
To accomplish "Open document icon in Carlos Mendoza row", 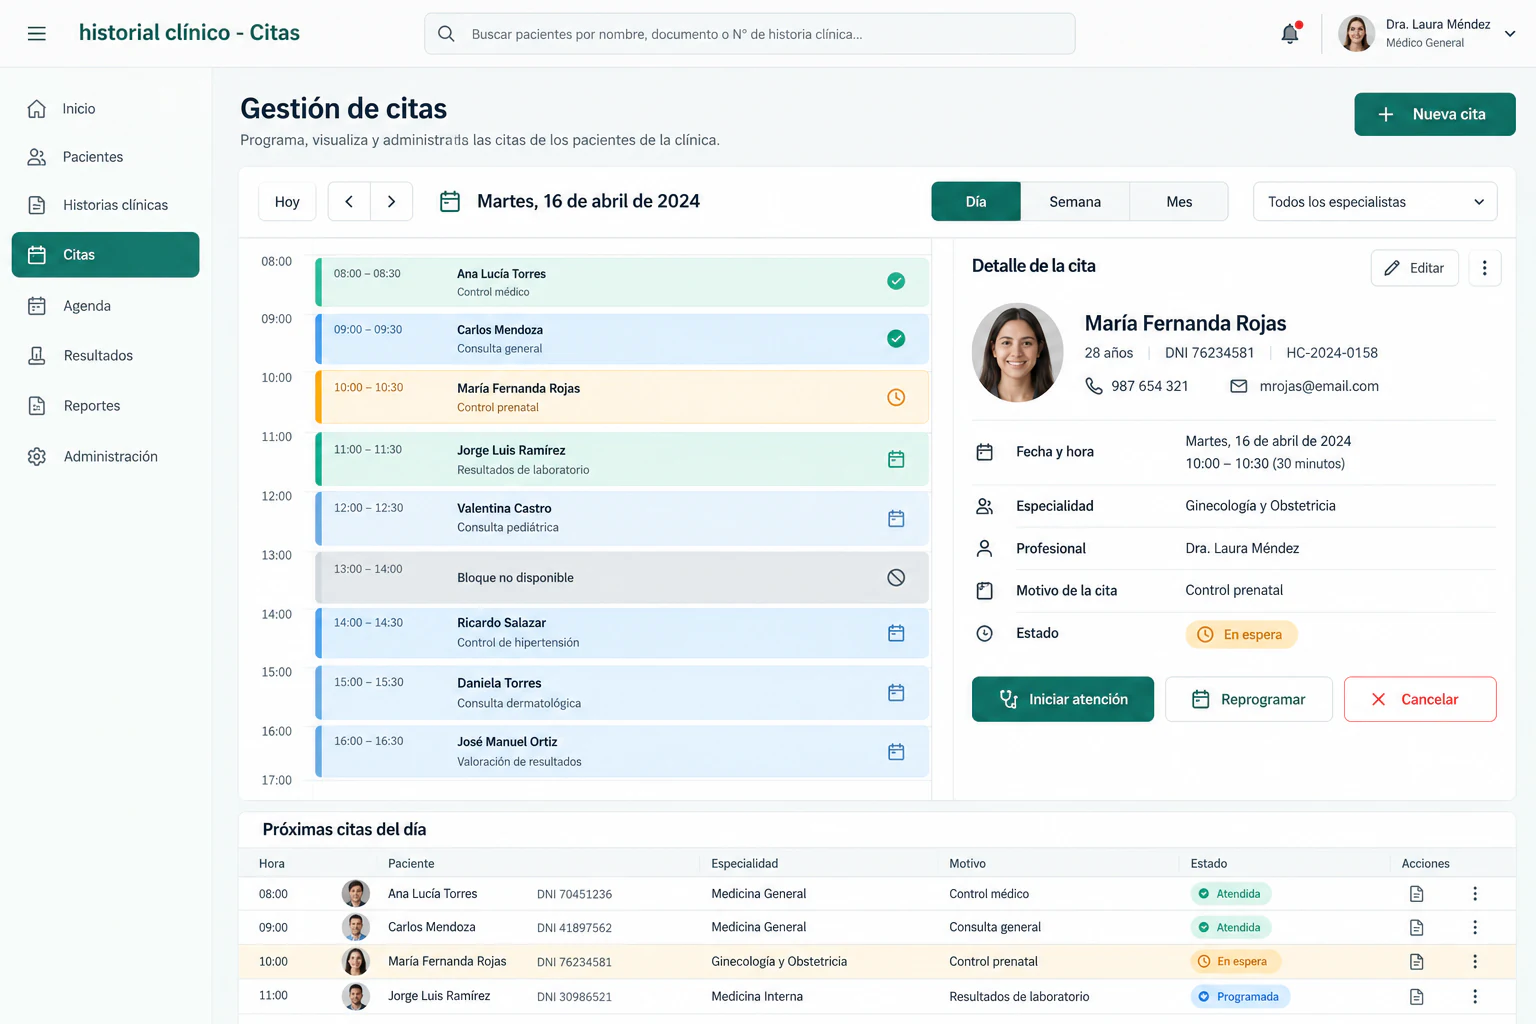I will [x=1416, y=928].
